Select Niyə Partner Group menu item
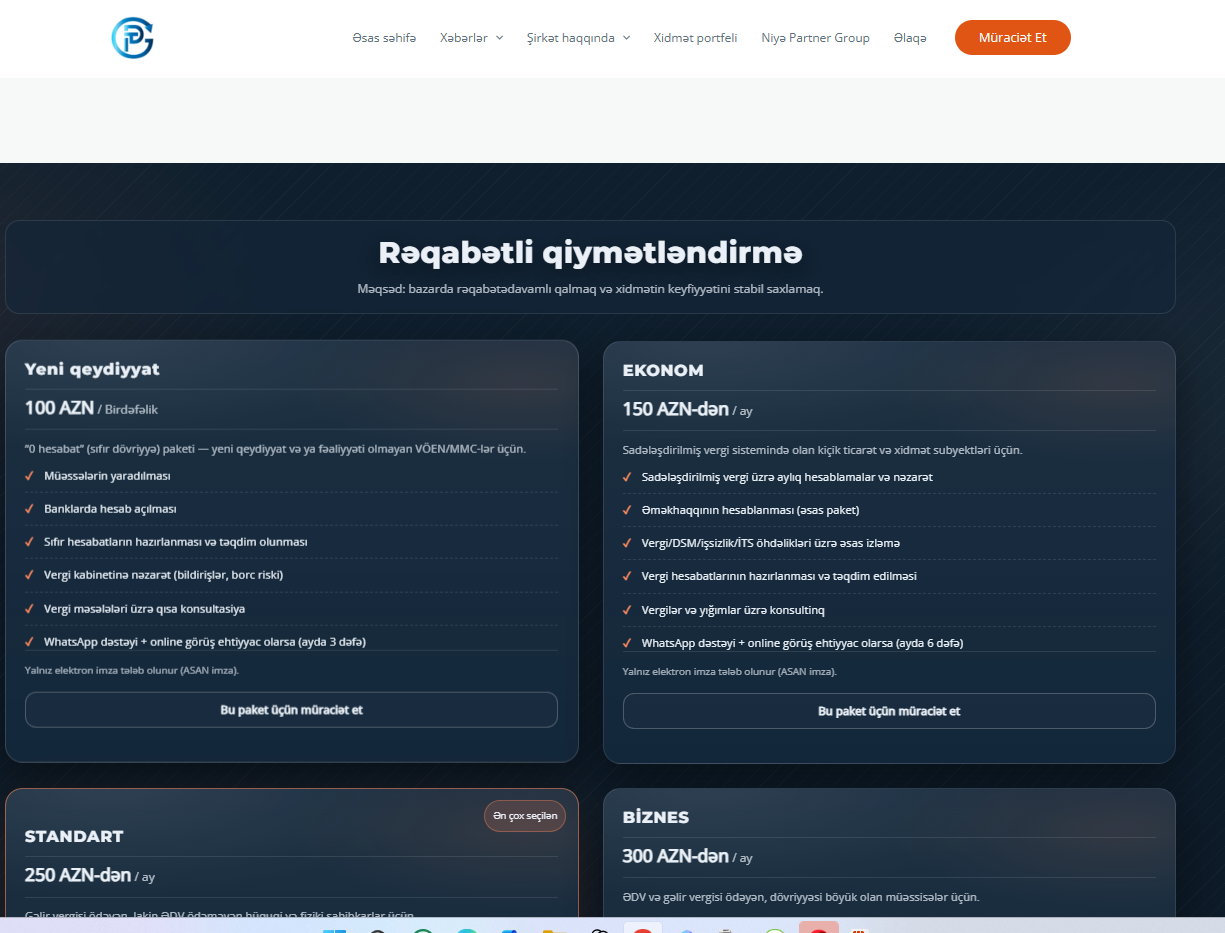This screenshot has width=1225, height=933. coord(815,38)
